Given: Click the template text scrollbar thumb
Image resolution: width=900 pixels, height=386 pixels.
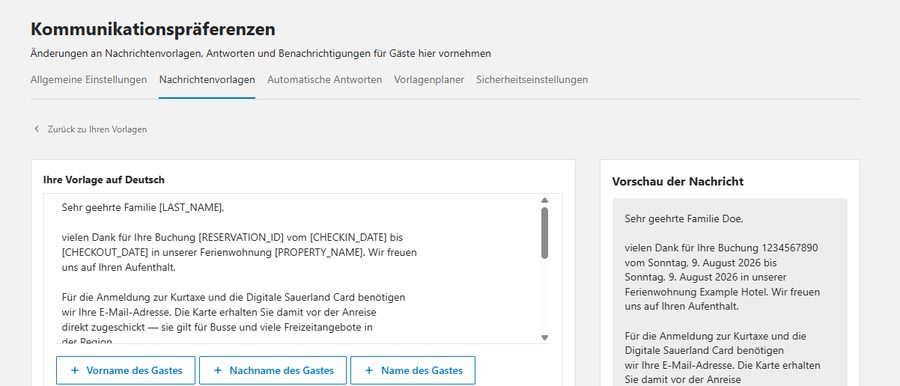Looking at the screenshot, I should 545,233.
